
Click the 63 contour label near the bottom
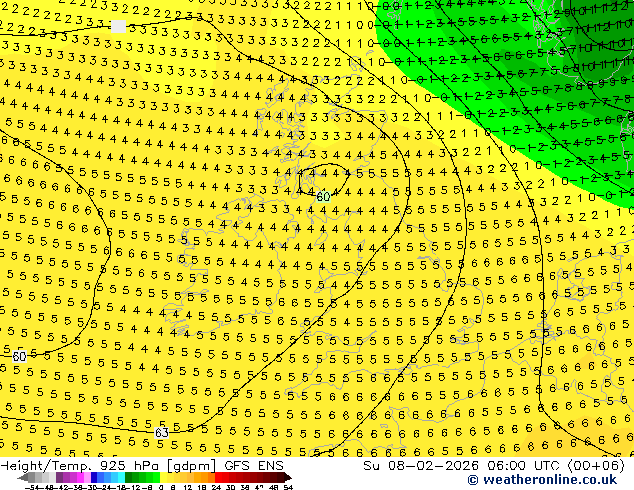click(161, 433)
